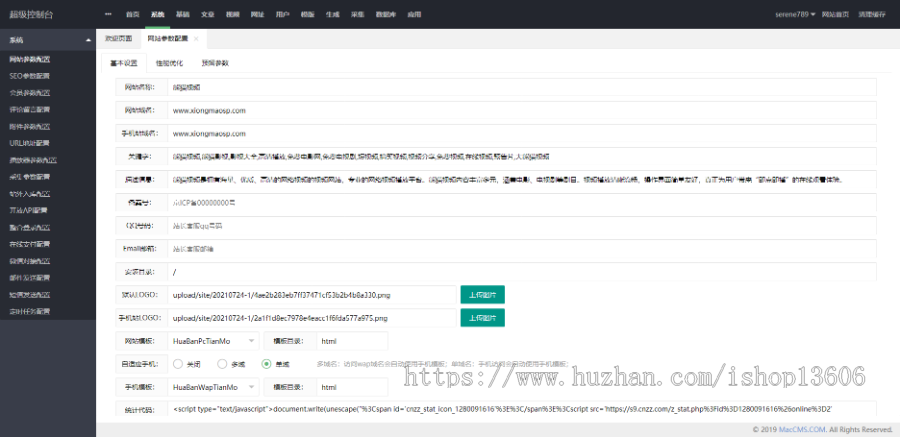
Task: Close the 网站参数配置 page tab
Action: point(196,39)
